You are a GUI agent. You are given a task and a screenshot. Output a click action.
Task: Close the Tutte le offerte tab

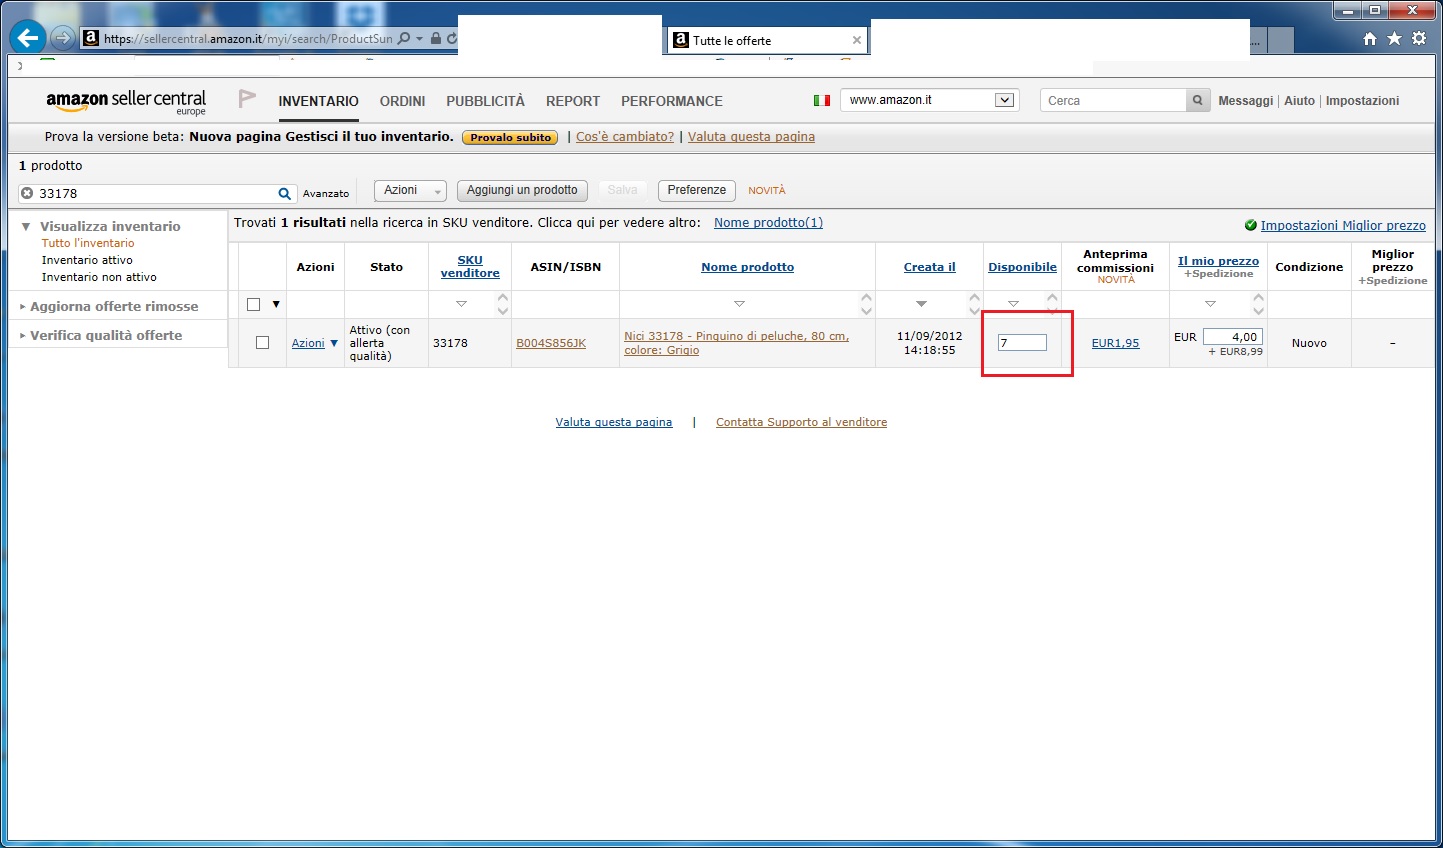(x=857, y=41)
